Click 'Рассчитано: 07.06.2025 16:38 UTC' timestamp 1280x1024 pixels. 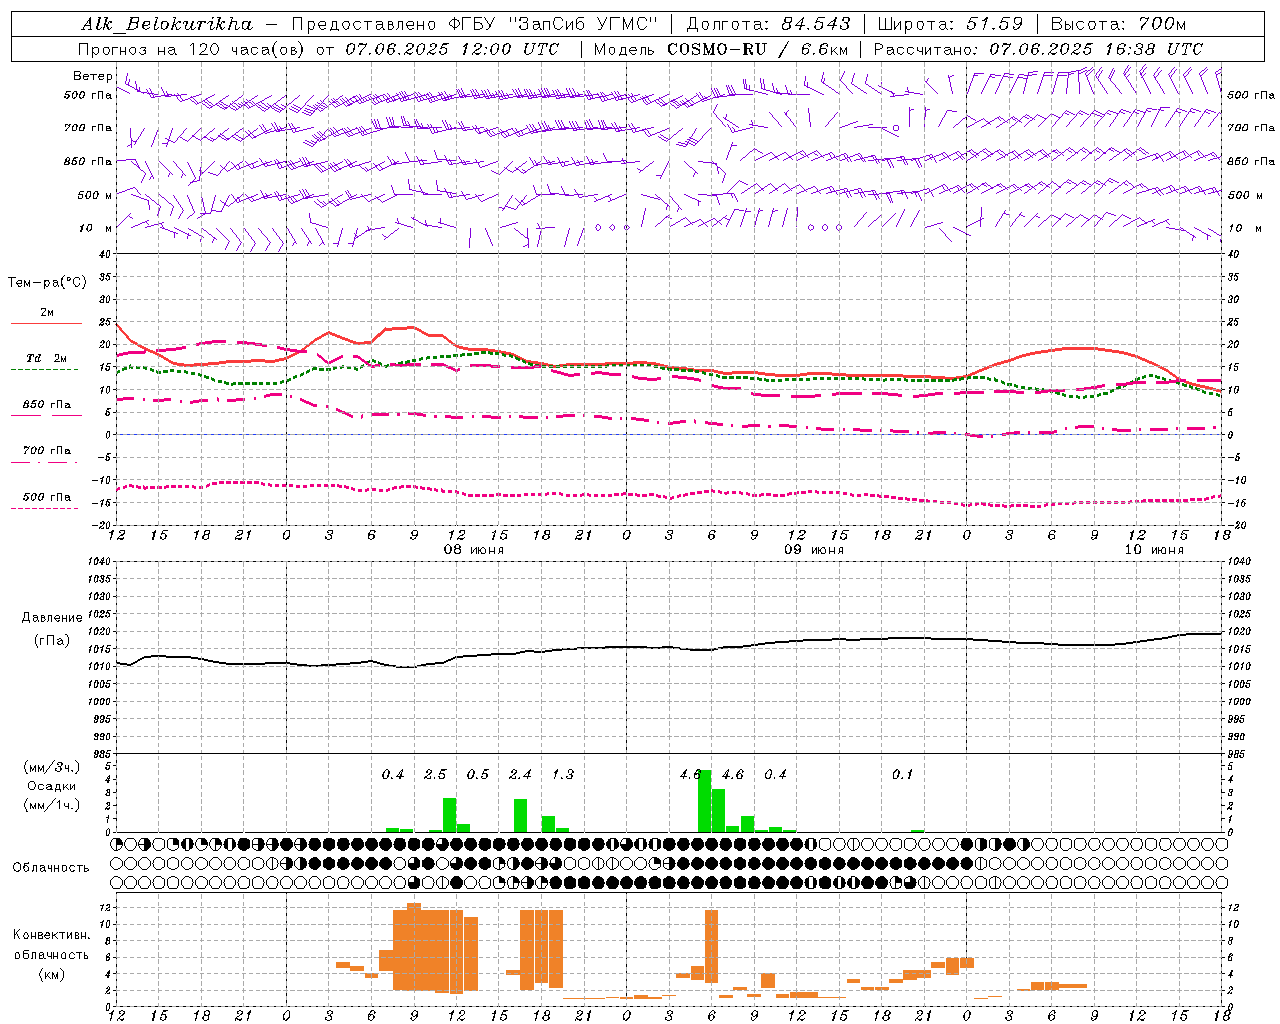pos(1038,49)
